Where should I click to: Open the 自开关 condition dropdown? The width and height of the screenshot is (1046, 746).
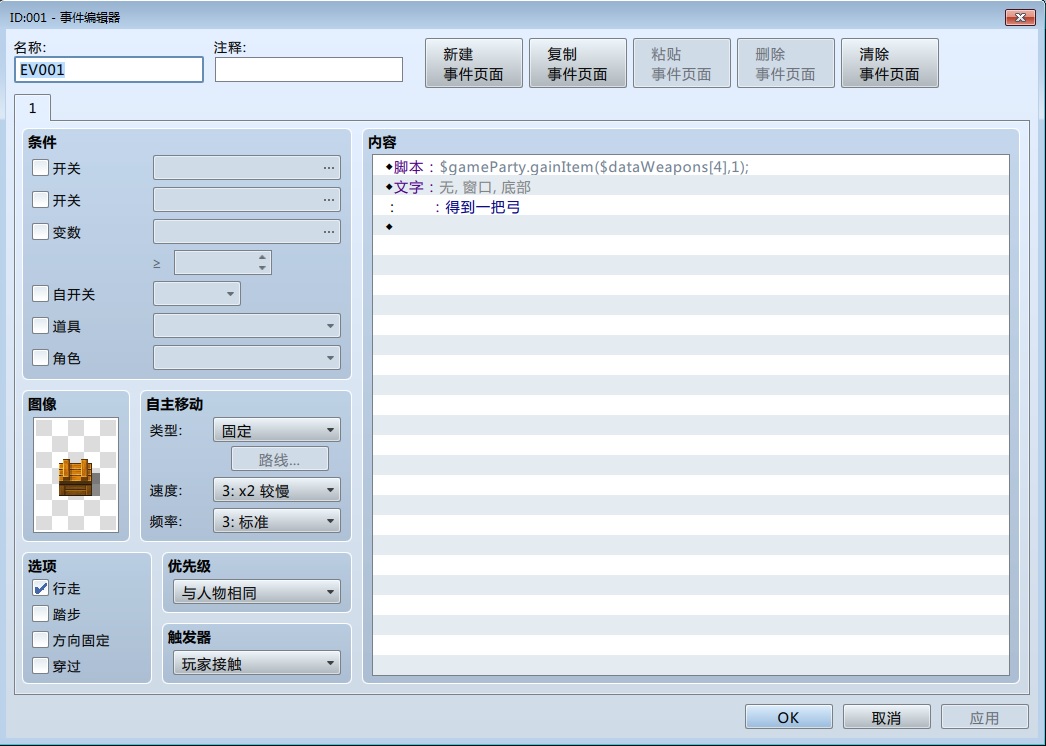coord(197,294)
